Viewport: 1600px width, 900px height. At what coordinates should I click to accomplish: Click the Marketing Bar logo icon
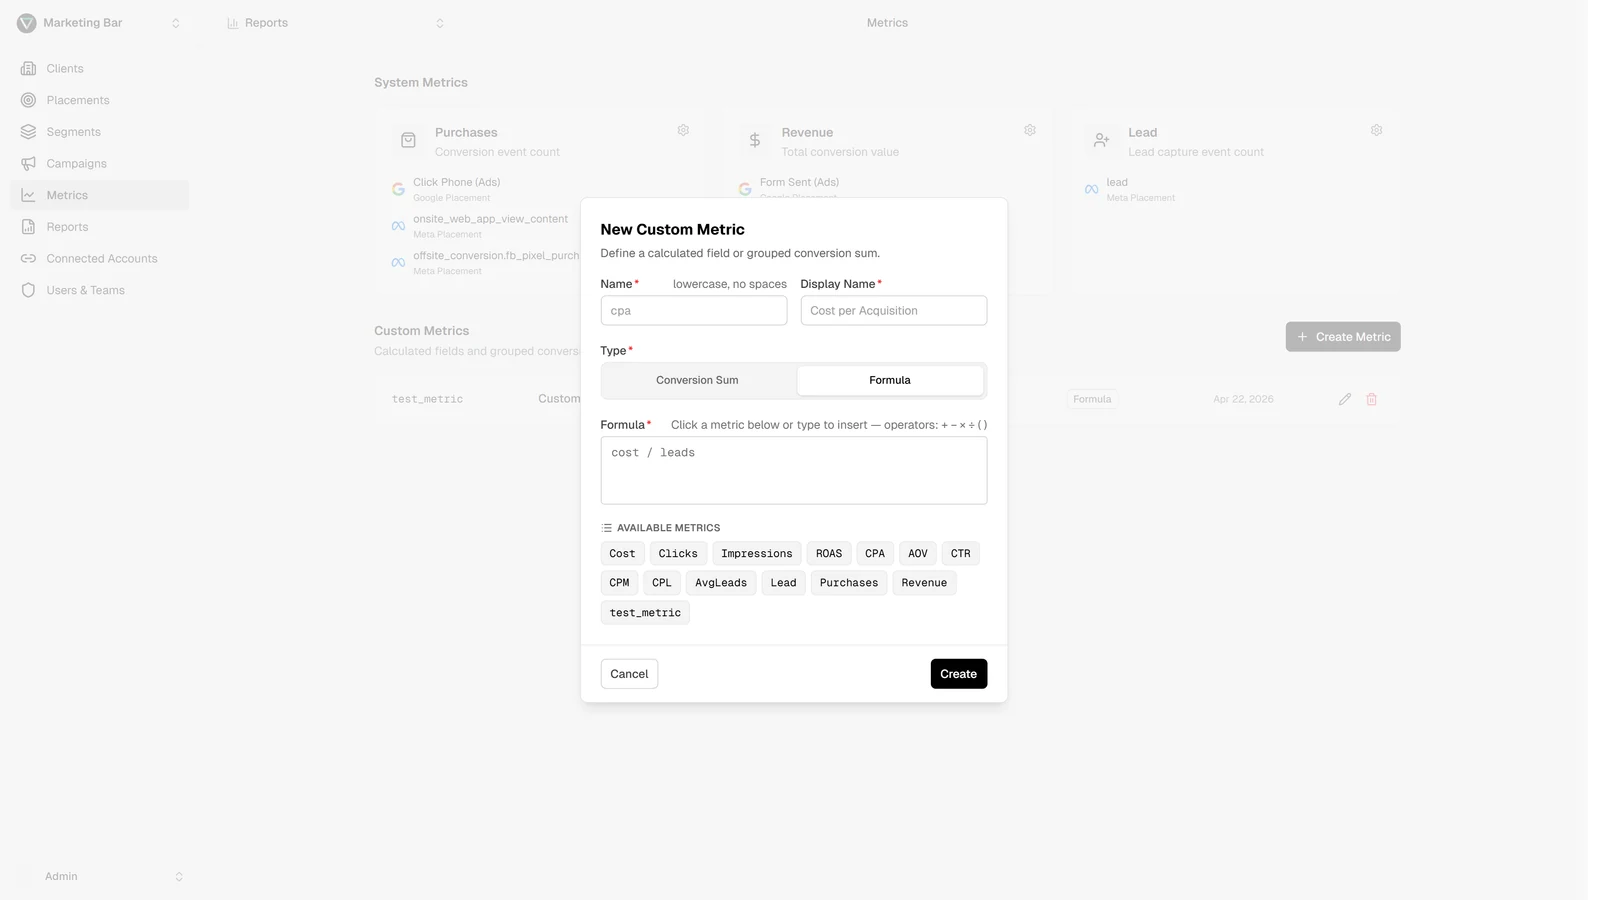click(x=27, y=23)
